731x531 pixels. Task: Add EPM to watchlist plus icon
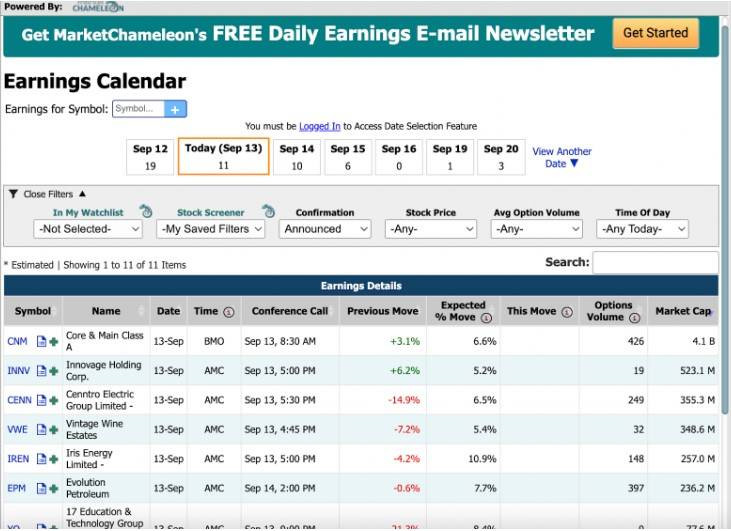tap(54, 489)
